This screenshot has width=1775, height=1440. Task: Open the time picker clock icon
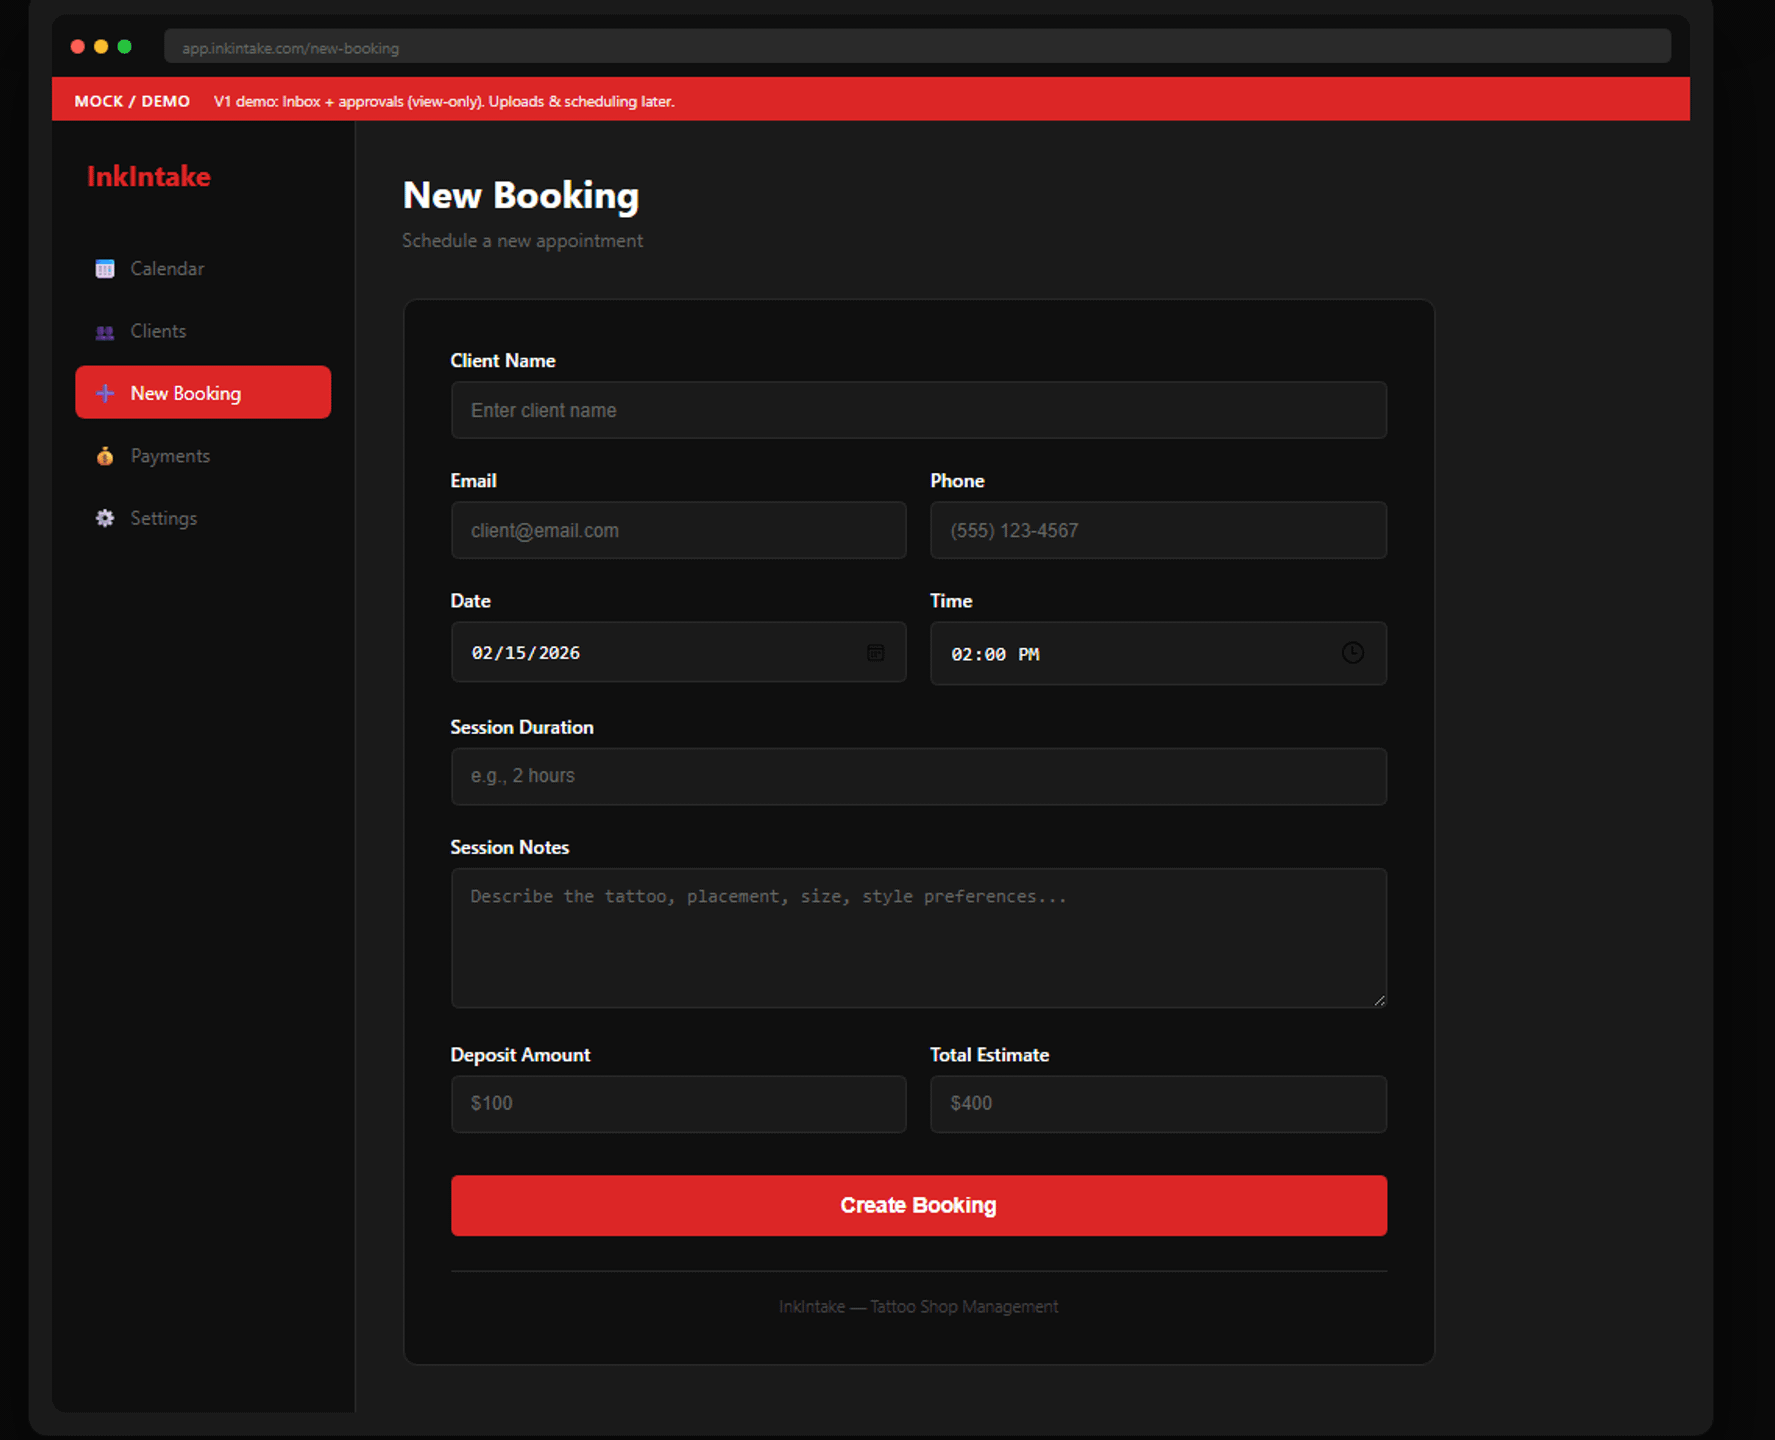click(x=1352, y=653)
